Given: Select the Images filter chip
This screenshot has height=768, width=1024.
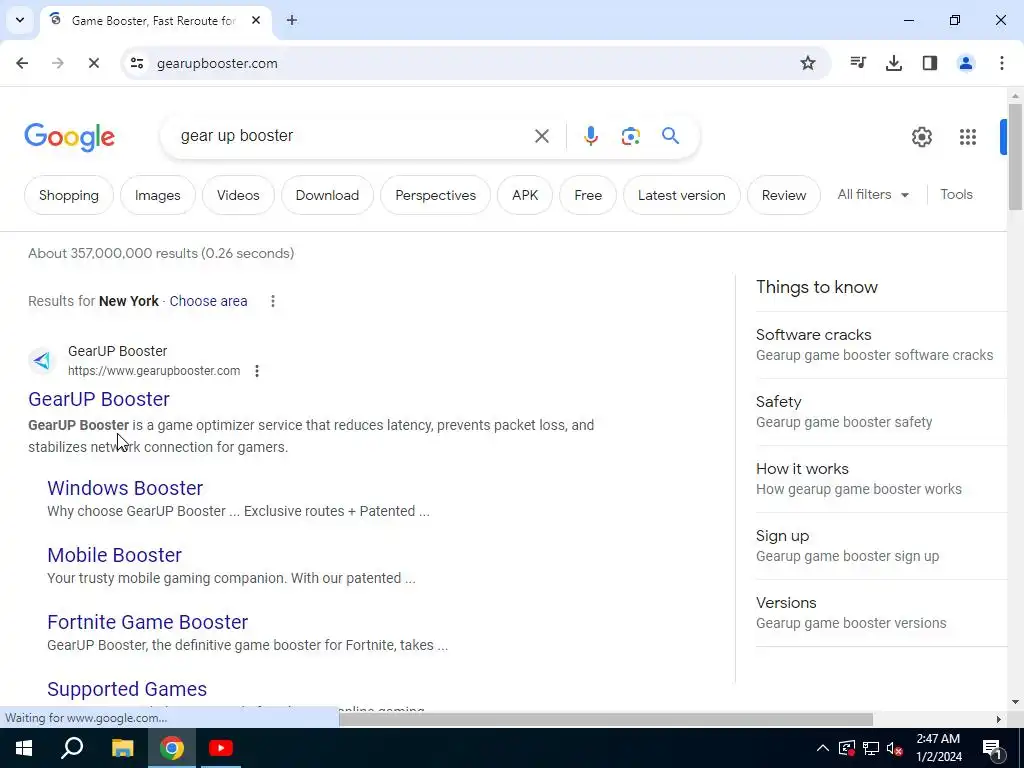Looking at the screenshot, I should (x=157, y=195).
